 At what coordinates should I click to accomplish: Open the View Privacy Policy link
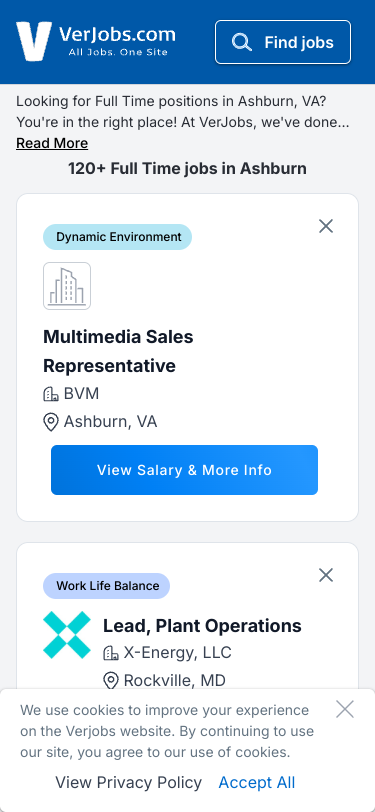pyautogui.click(x=128, y=782)
